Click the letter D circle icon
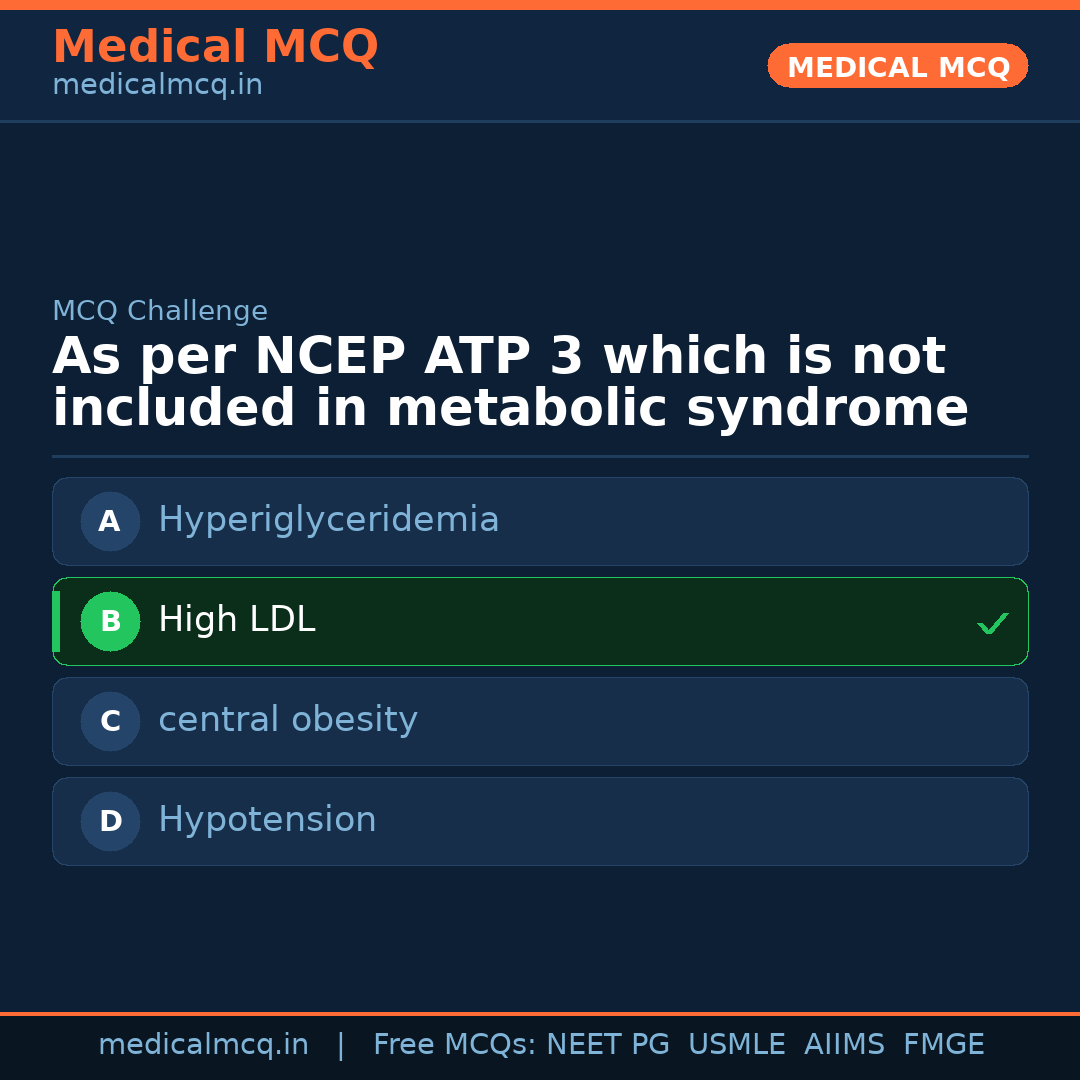Viewport: 1080px width, 1080px height. (110, 821)
